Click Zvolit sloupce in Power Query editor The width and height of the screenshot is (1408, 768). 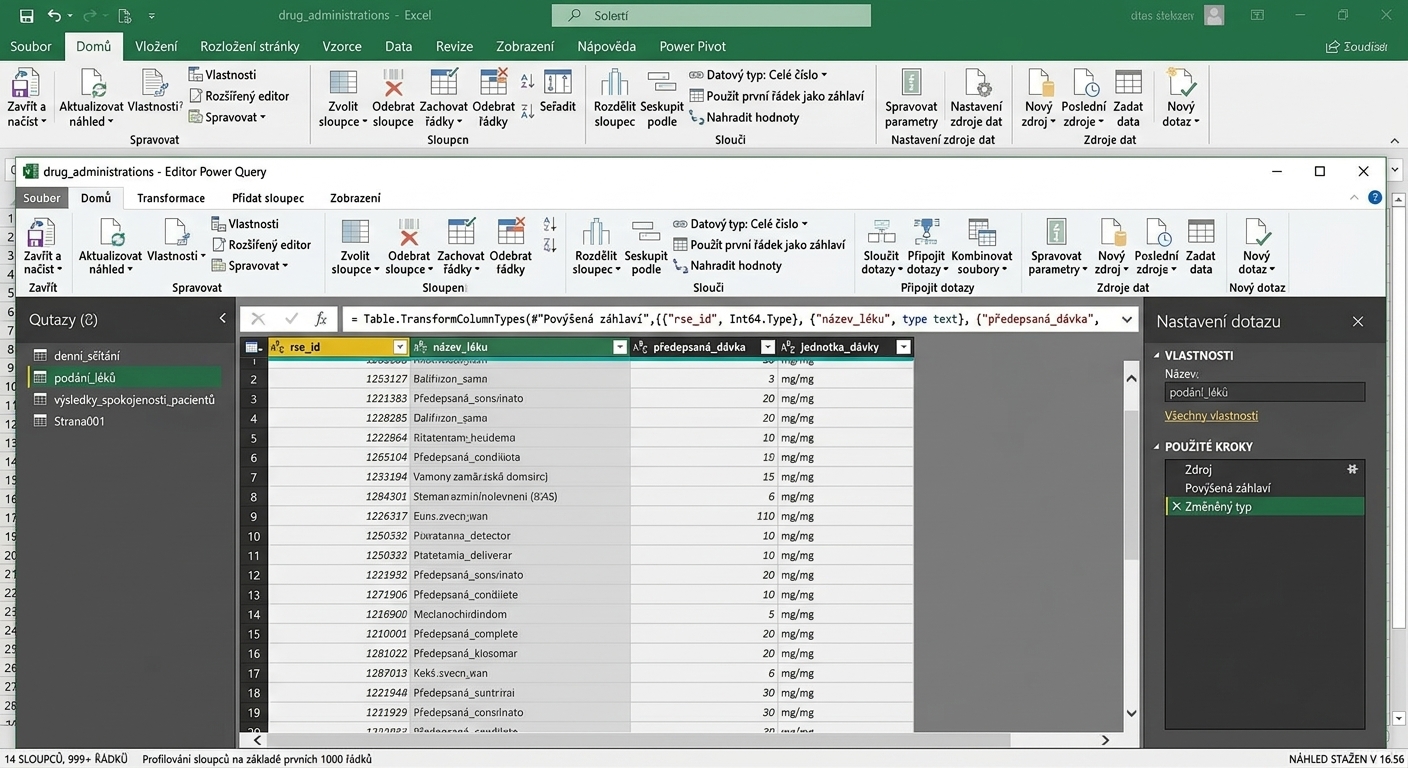(x=355, y=247)
